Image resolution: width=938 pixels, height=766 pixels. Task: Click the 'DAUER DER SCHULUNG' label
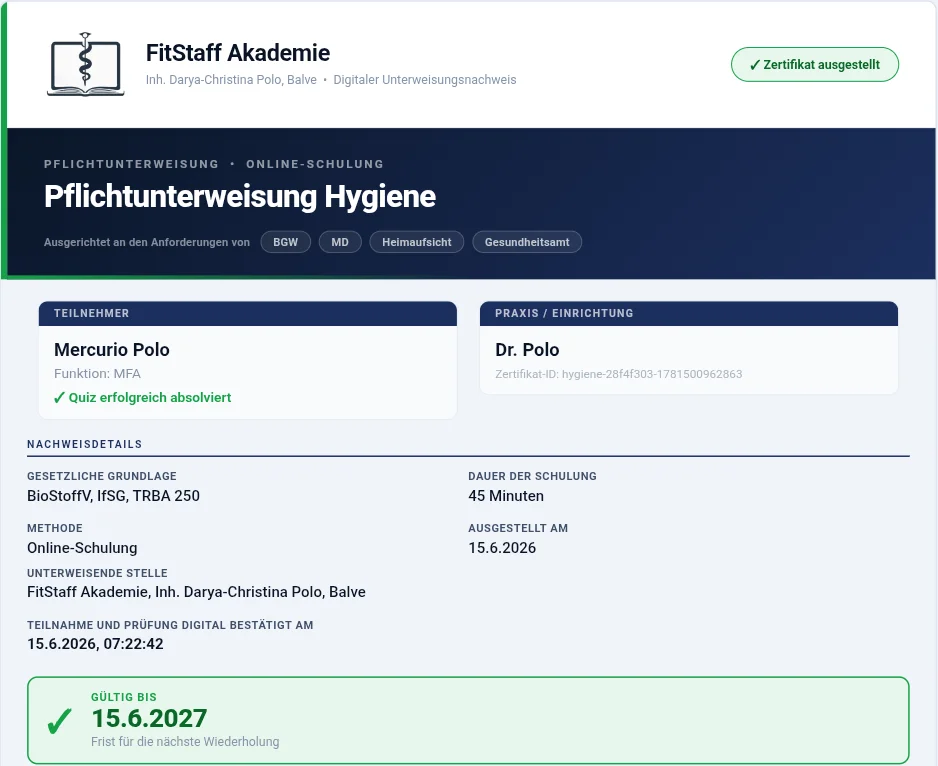coord(532,476)
